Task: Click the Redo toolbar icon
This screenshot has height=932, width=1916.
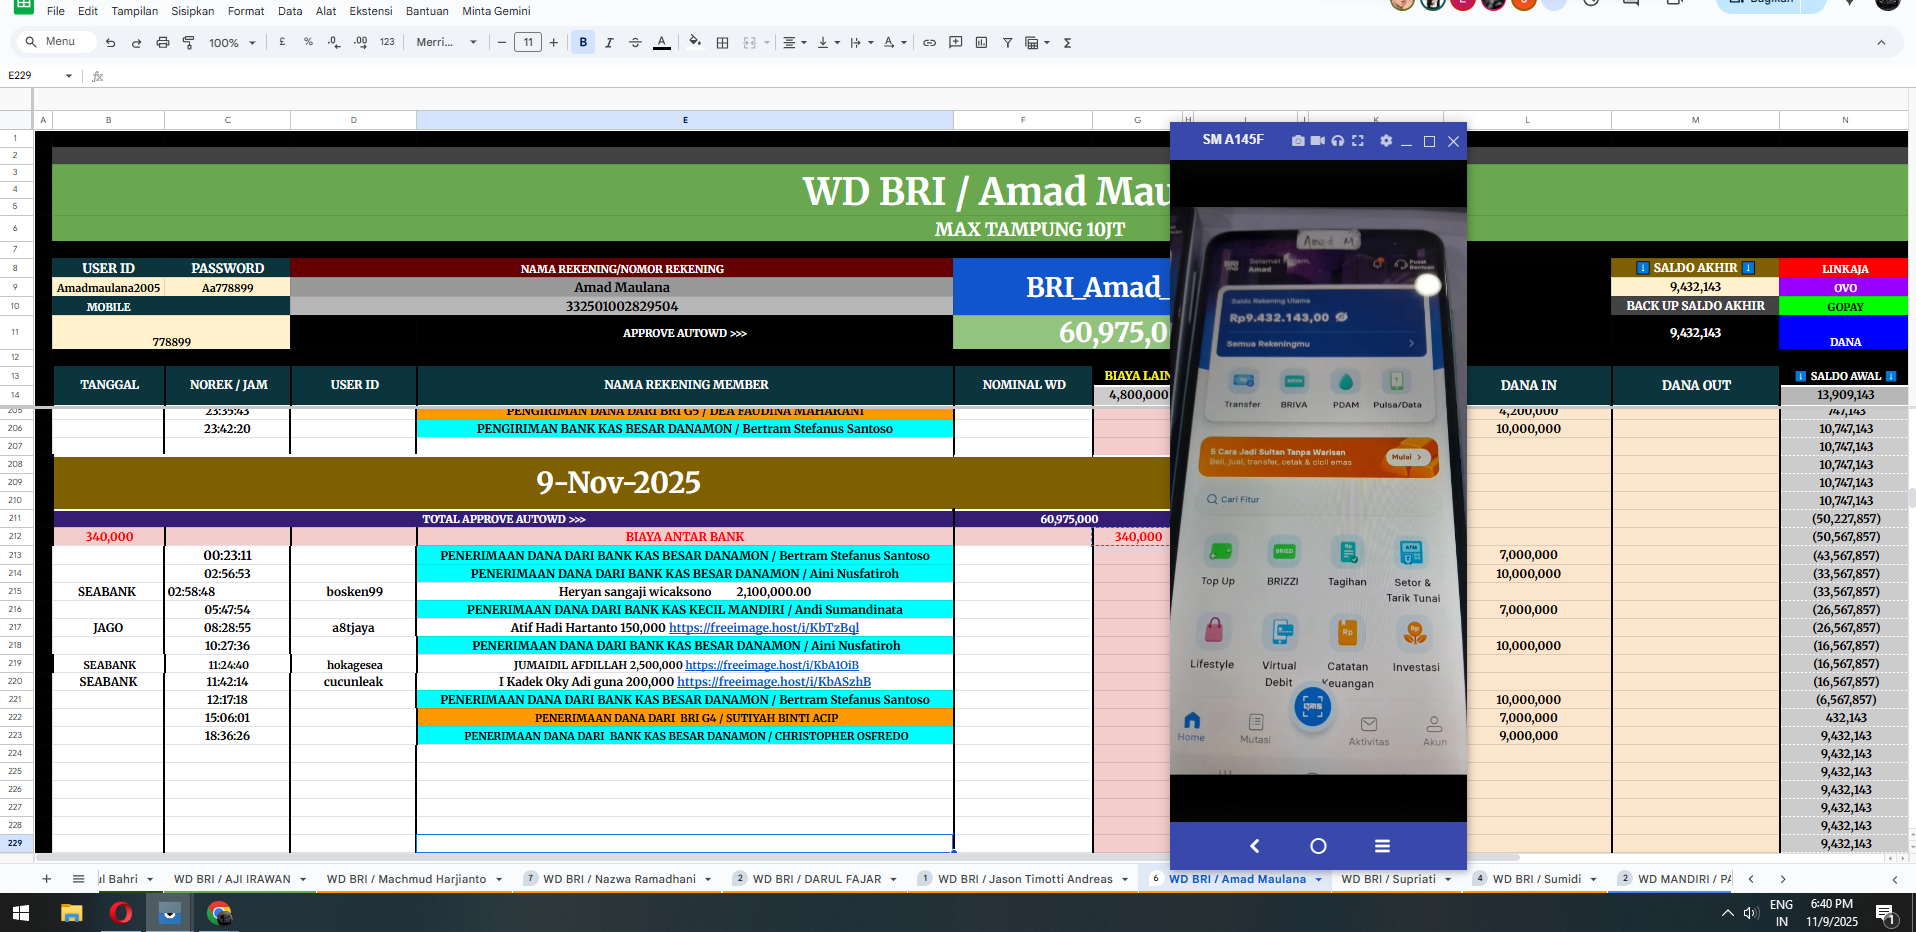Action: (x=136, y=43)
